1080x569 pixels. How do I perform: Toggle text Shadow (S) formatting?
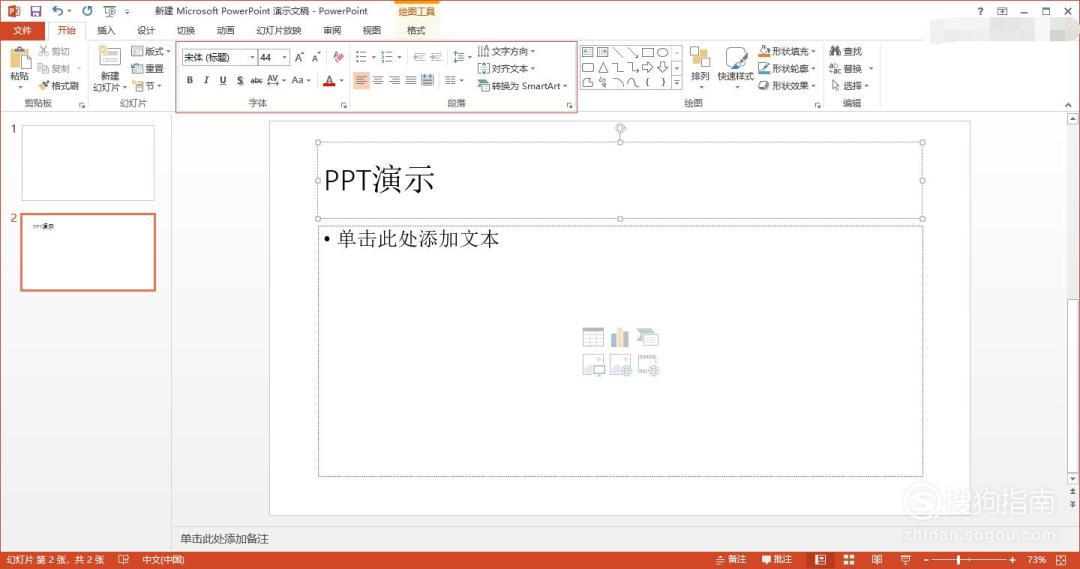point(240,81)
